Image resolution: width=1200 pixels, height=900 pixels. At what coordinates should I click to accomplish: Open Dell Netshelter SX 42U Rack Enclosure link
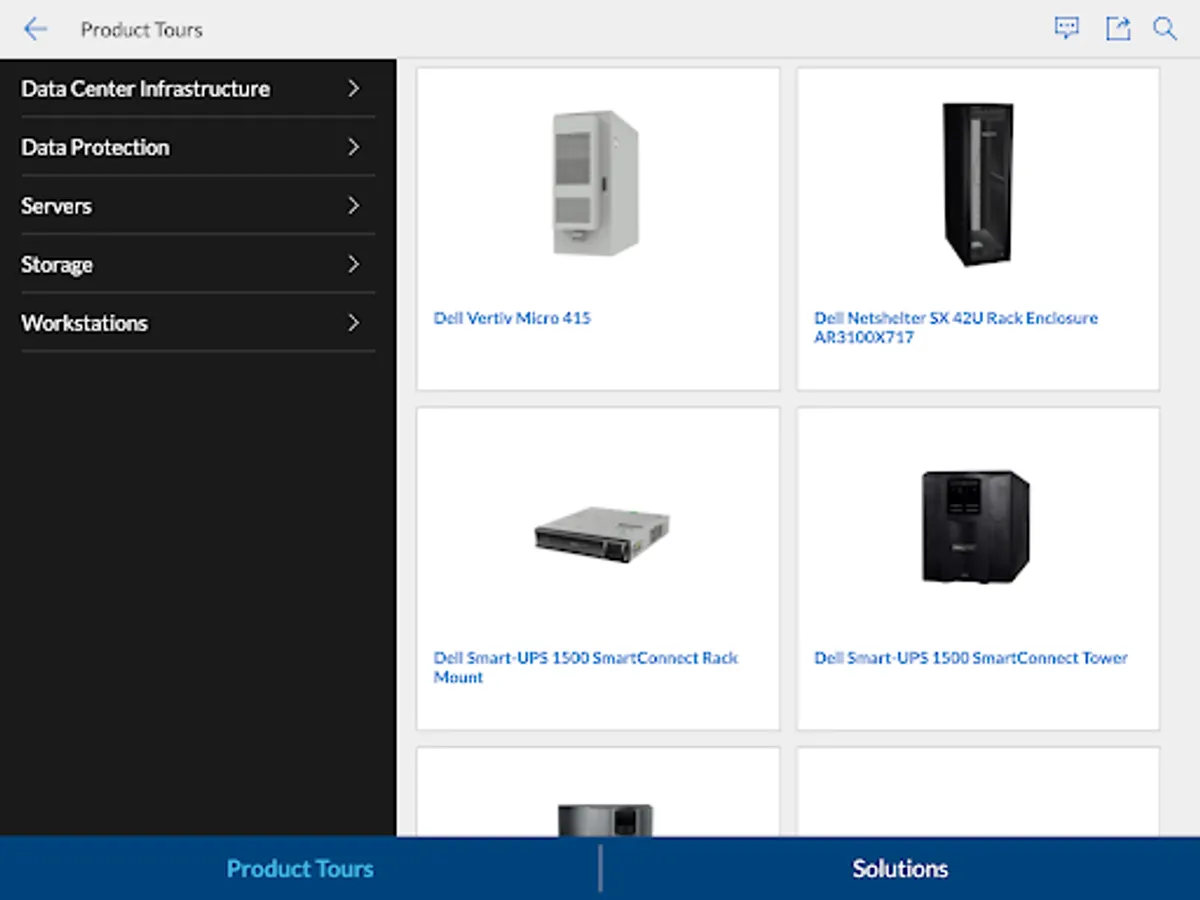coord(956,328)
